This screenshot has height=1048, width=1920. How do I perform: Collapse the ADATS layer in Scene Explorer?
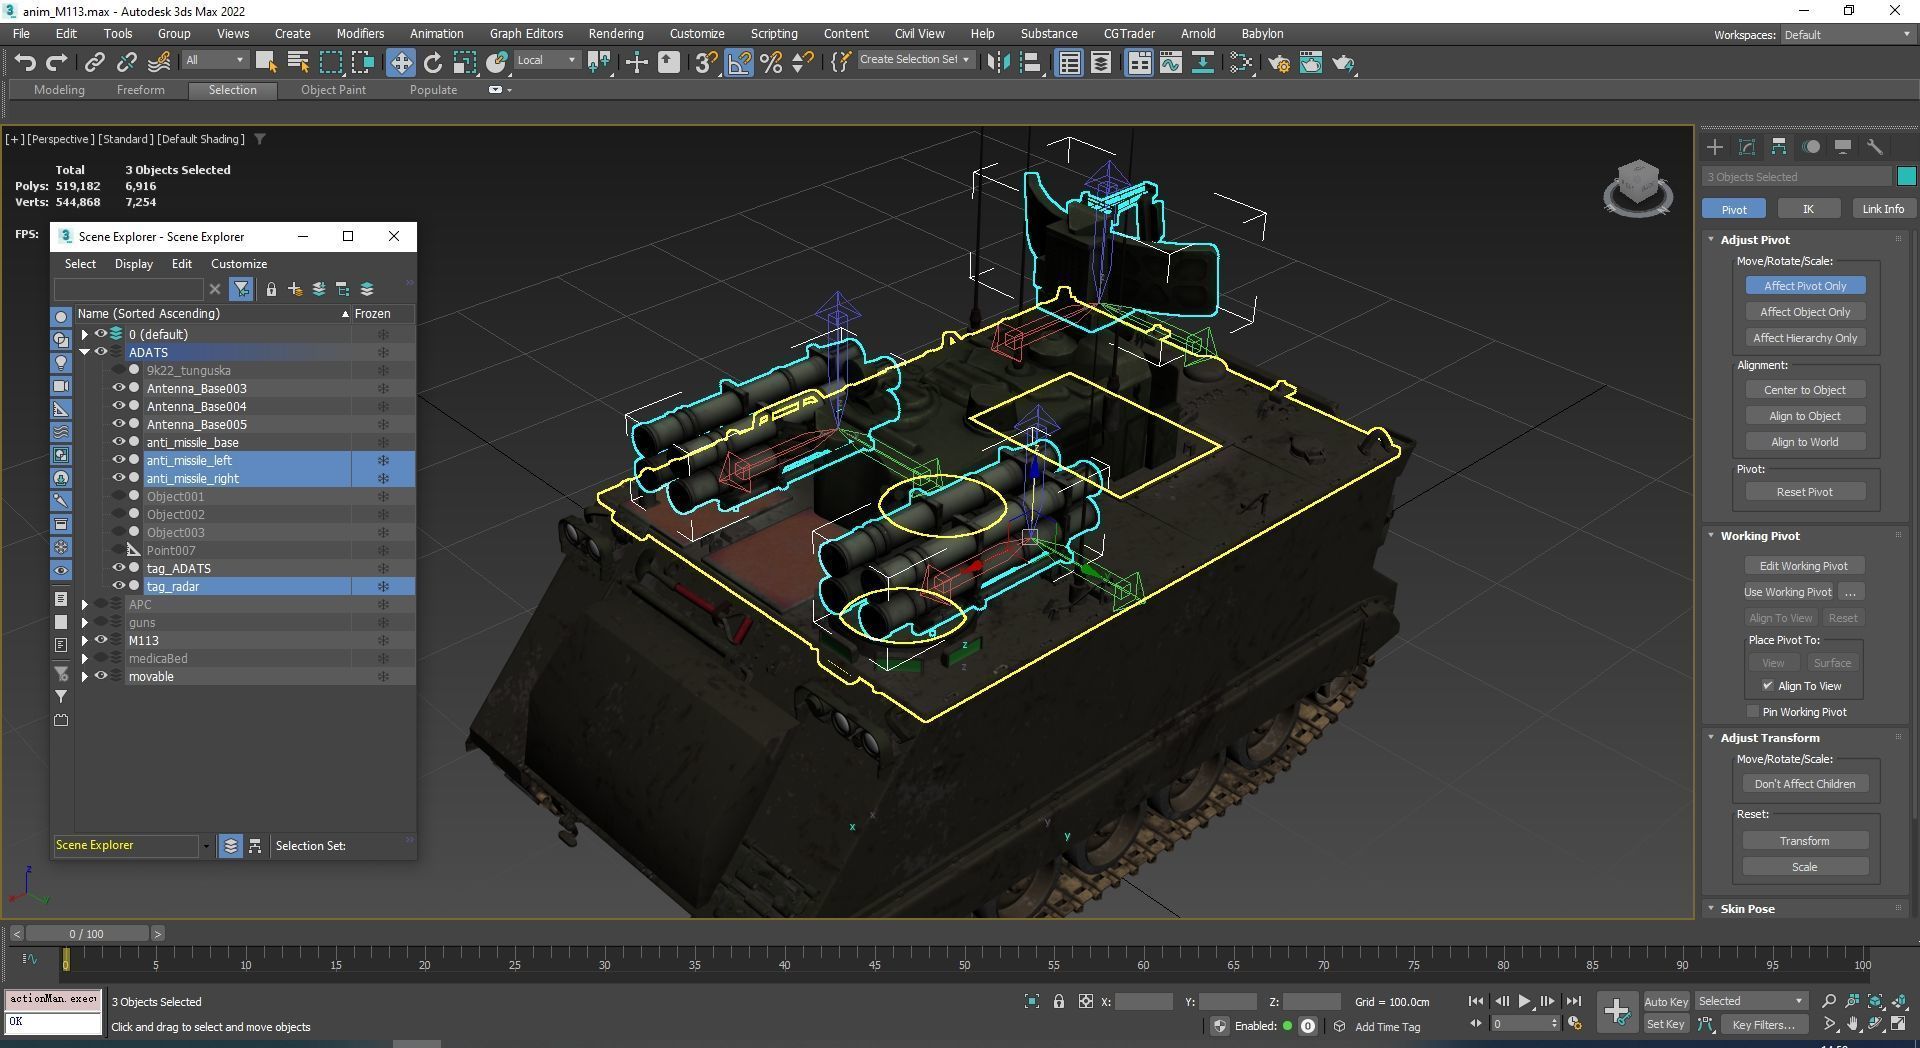click(x=85, y=352)
